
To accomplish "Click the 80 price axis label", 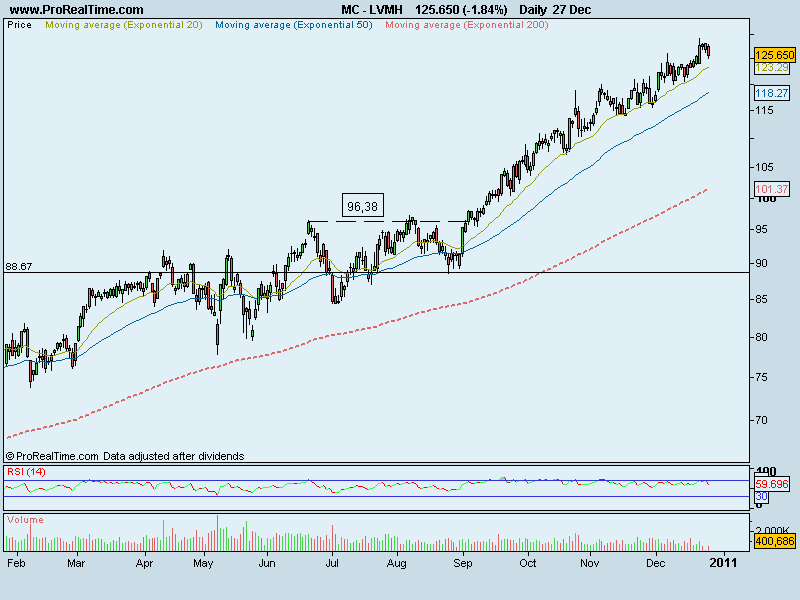I will pyautogui.click(x=761, y=337).
